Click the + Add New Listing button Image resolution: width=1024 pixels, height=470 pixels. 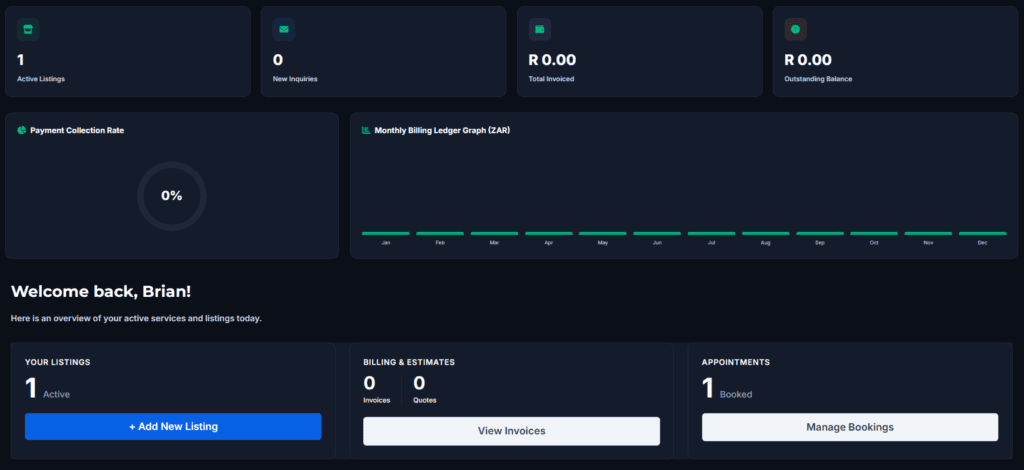(173, 426)
